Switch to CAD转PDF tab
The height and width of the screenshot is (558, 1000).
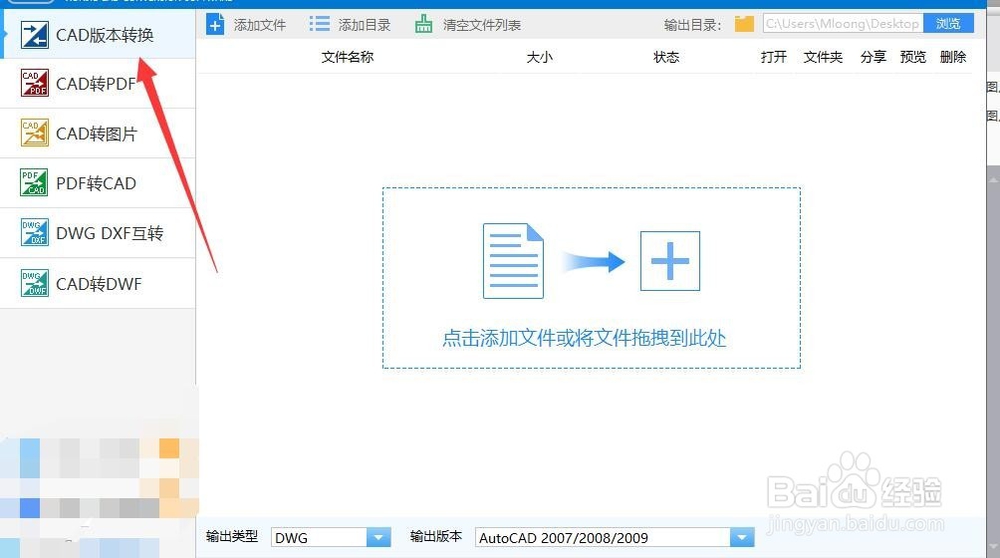click(x=98, y=84)
